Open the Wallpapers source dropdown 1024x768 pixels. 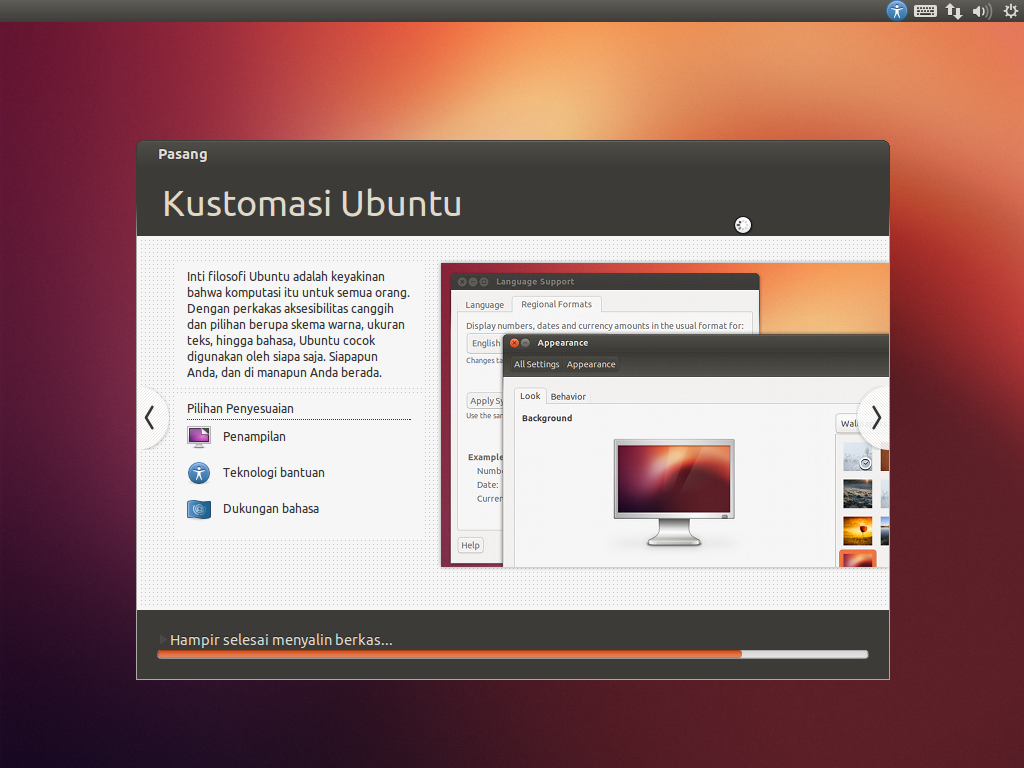point(853,423)
